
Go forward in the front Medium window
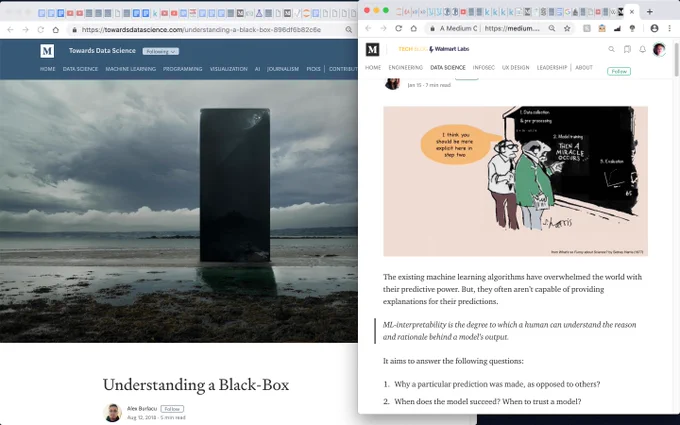tap(383, 29)
